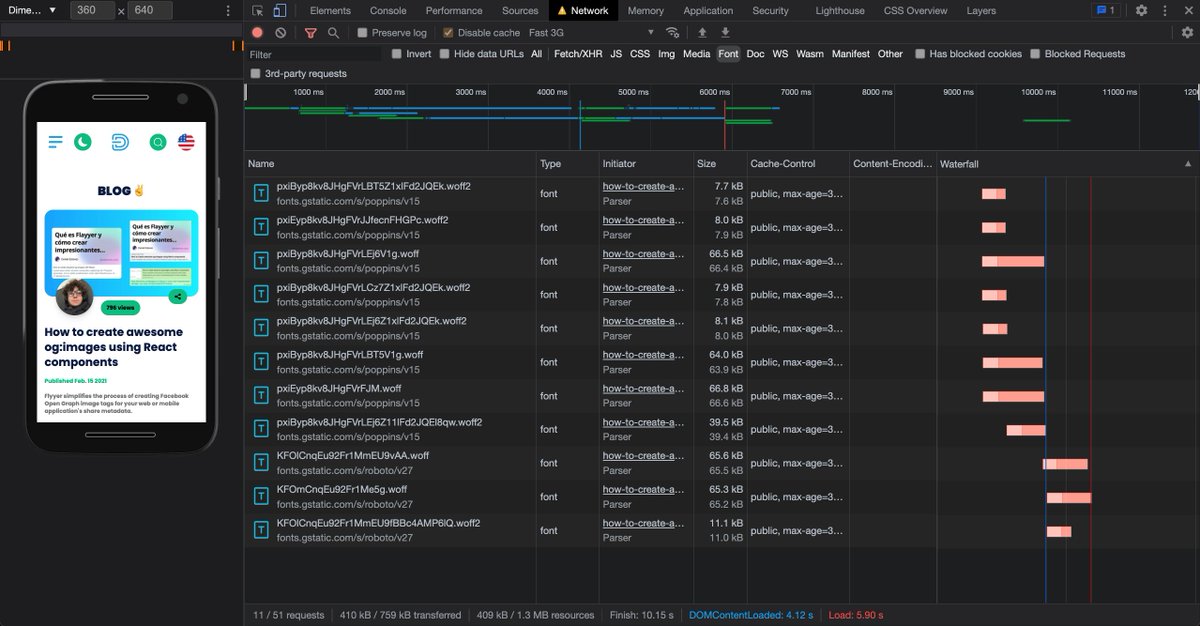
Task: Sort by the Waterfall column header
Action: (x=1066, y=163)
